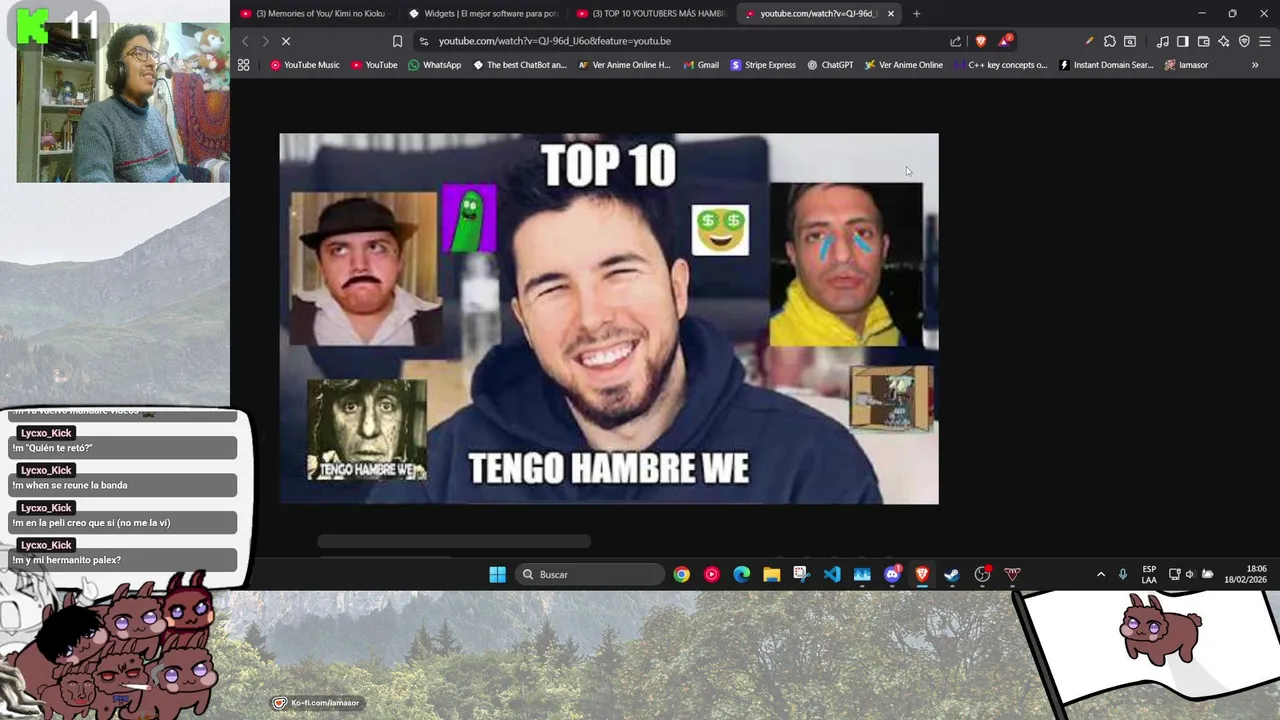The height and width of the screenshot is (720, 1280).
Task: Click the yellow pencil extension icon
Action: coord(1089,41)
